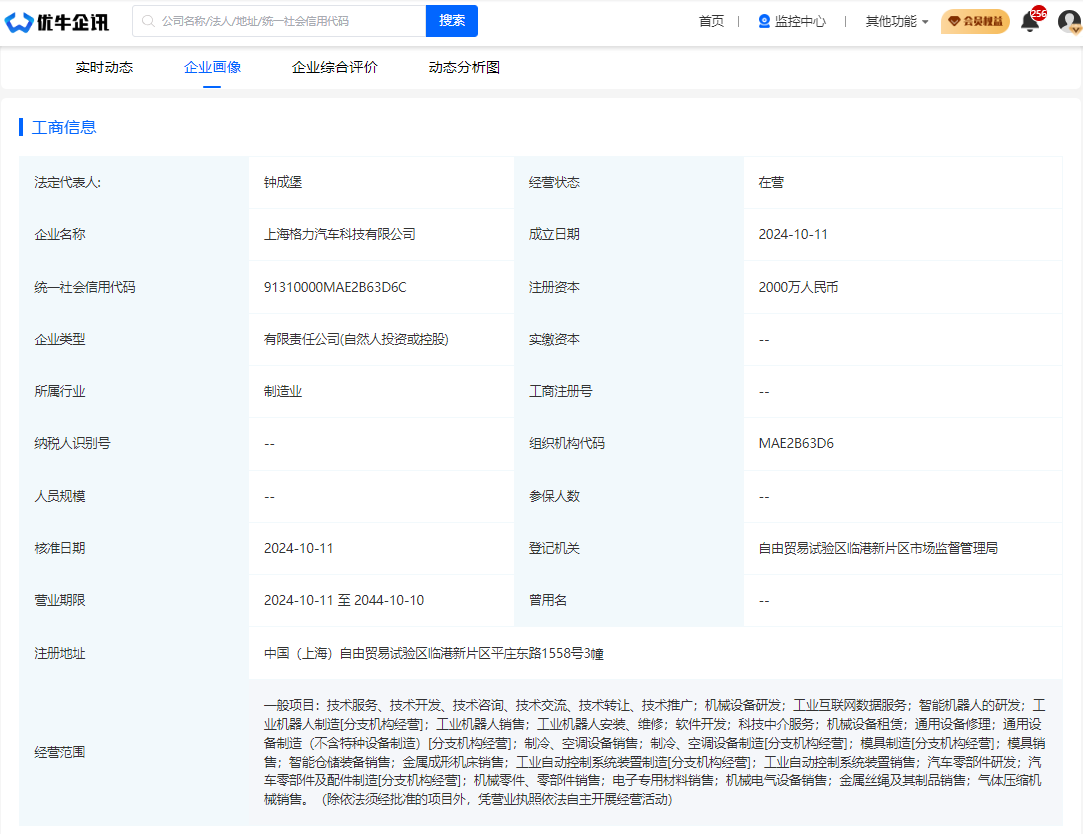Image resolution: width=1083 pixels, height=834 pixels.
Task: Click the monitor icon beside 监控中心
Action: click(764, 21)
